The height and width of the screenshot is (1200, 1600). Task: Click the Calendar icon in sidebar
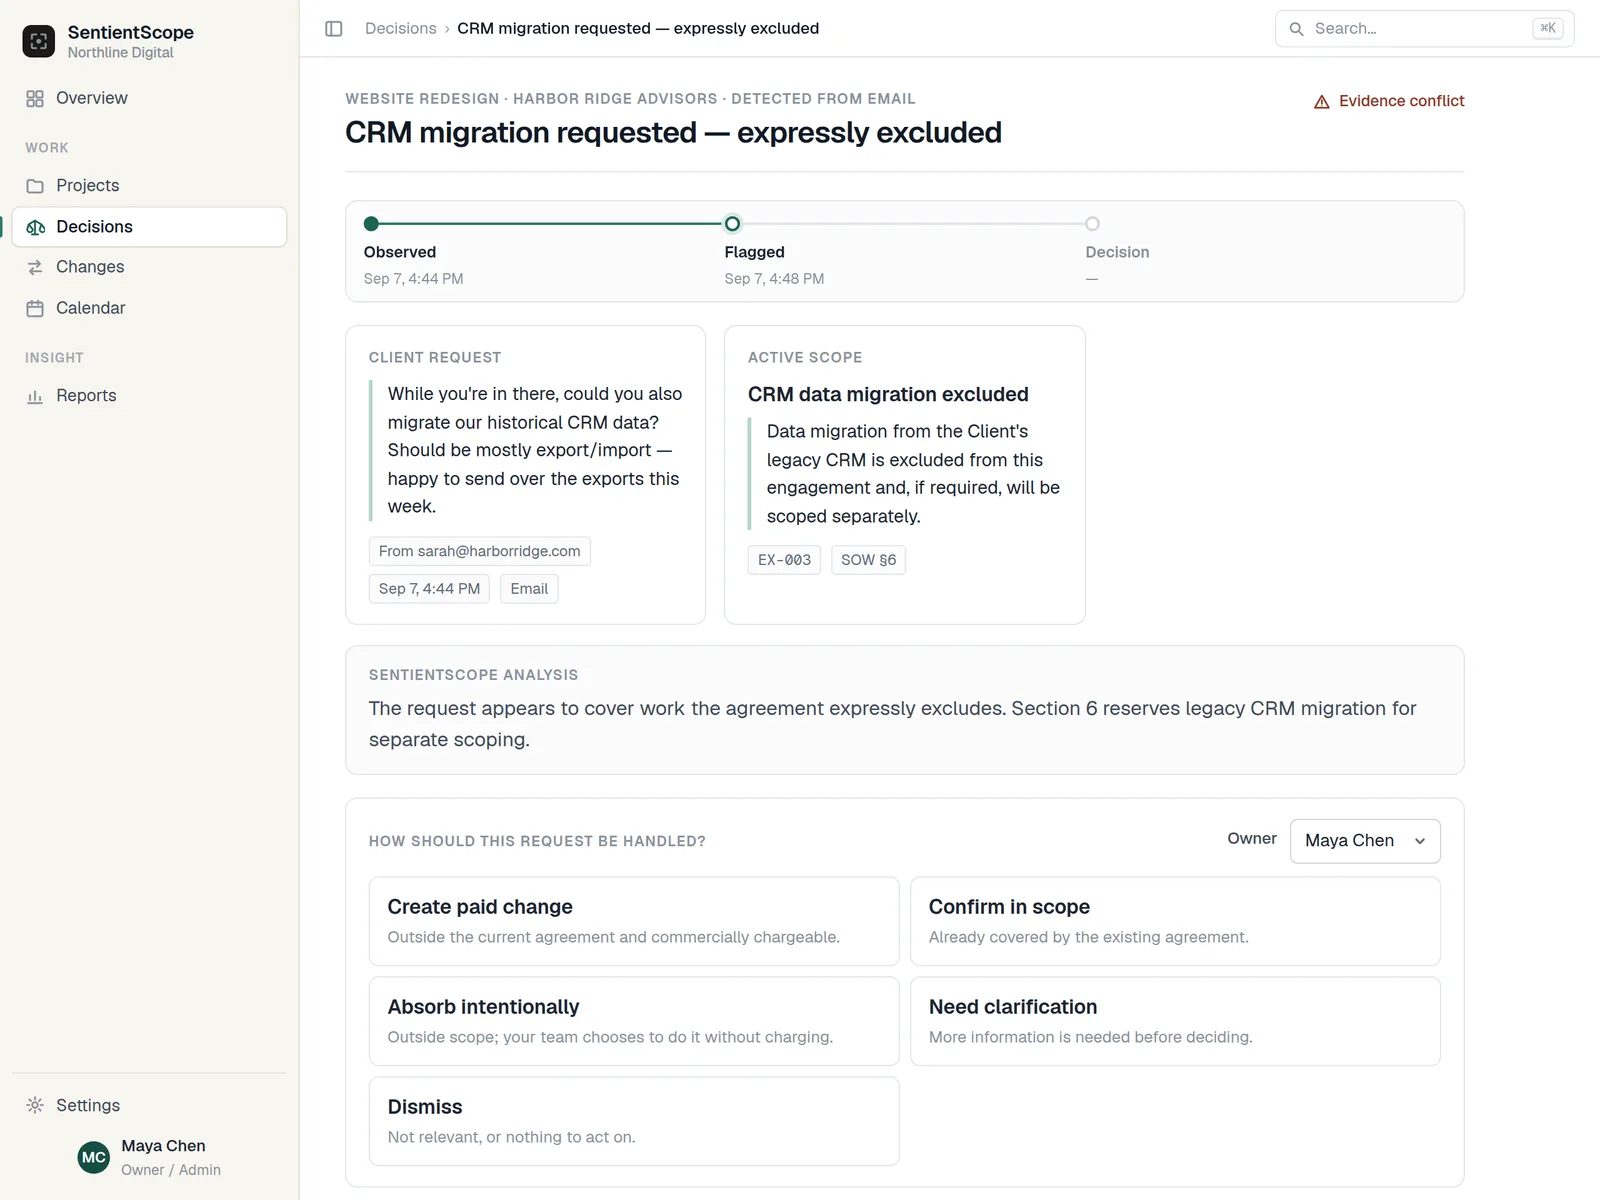point(35,308)
